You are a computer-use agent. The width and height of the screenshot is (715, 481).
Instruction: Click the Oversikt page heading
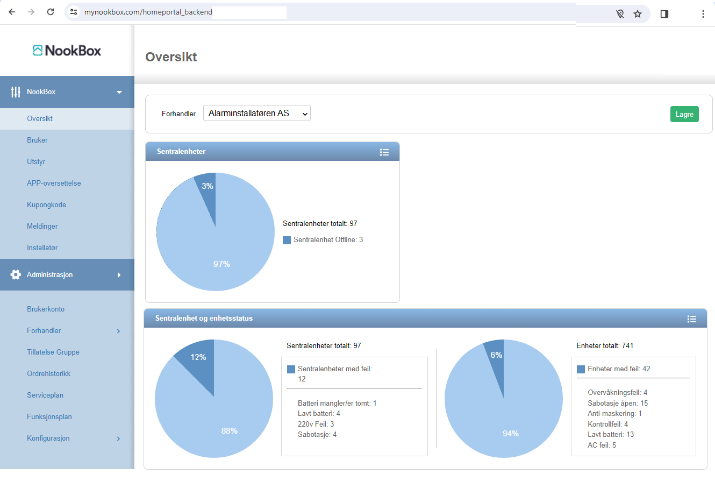(171, 57)
